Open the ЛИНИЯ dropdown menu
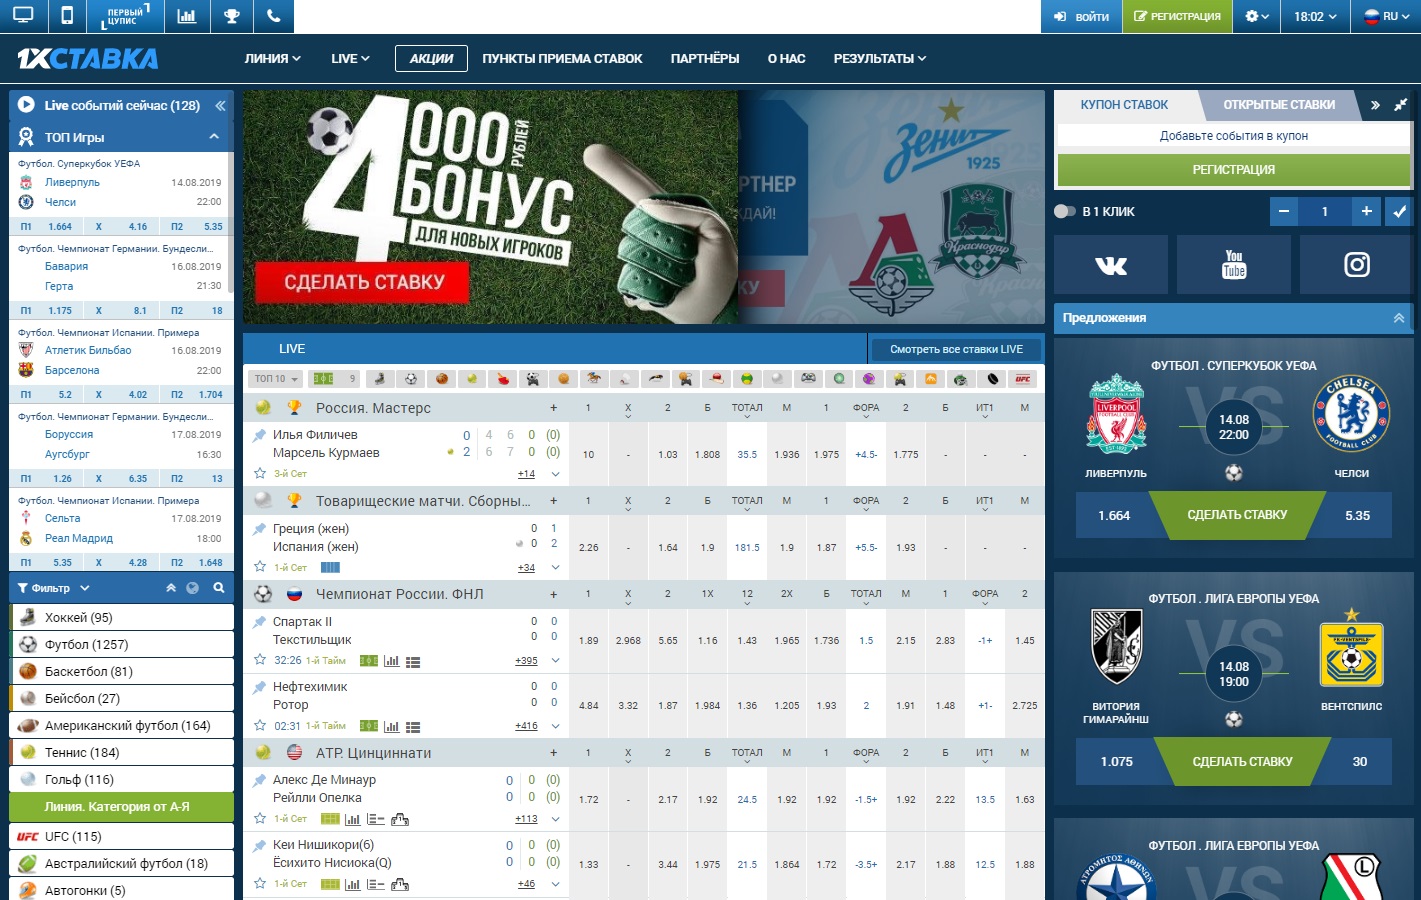 point(273,58)
